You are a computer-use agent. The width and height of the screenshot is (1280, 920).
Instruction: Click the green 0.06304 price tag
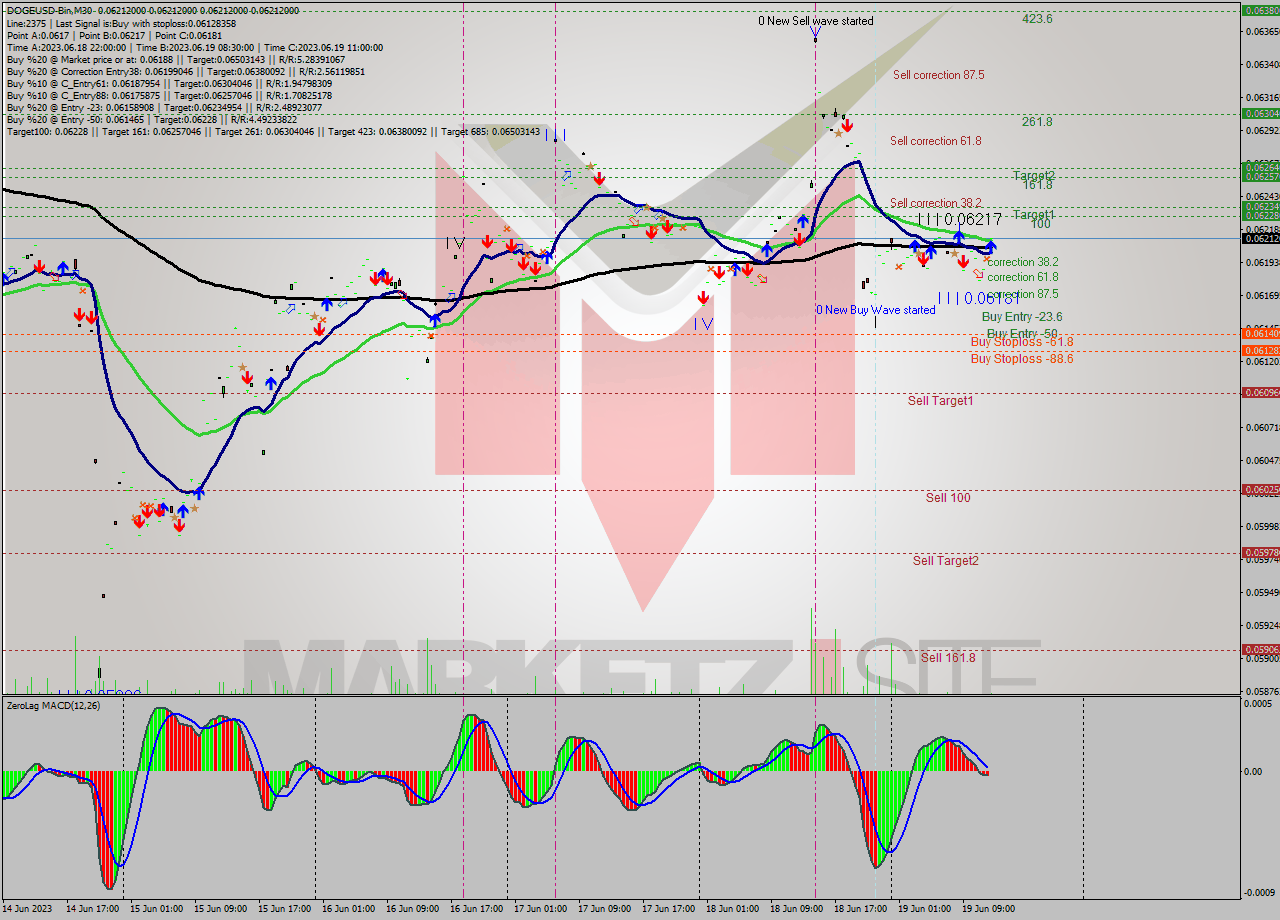(1260, 113)
